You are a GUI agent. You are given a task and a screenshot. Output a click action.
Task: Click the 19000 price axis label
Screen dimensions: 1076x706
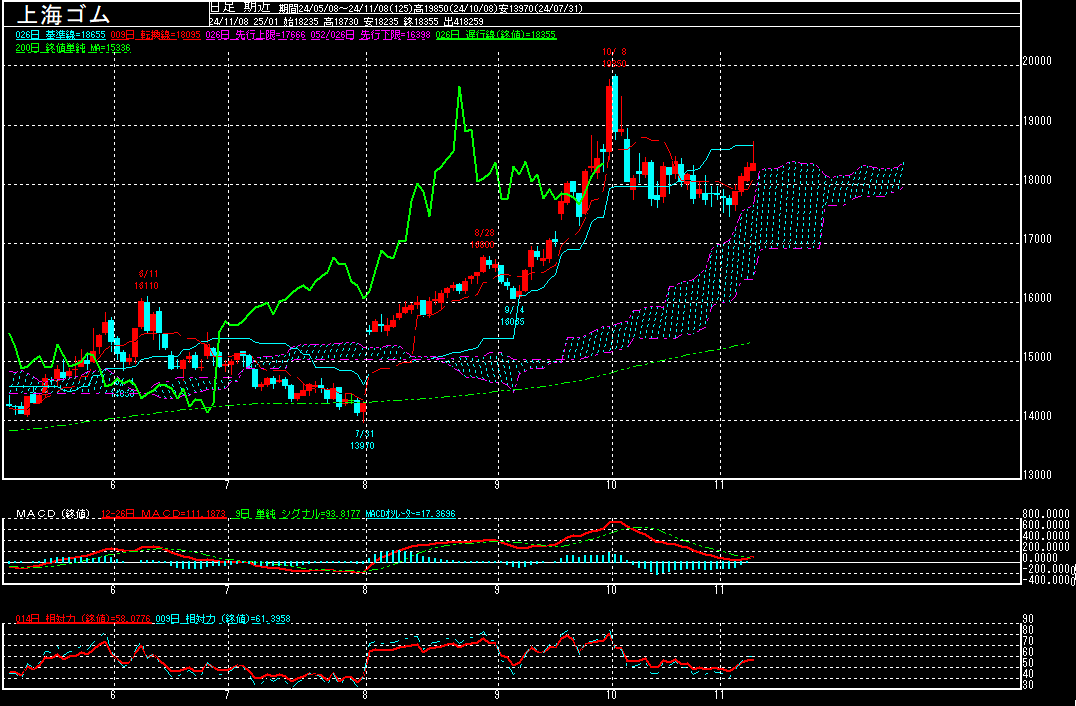1037,121
